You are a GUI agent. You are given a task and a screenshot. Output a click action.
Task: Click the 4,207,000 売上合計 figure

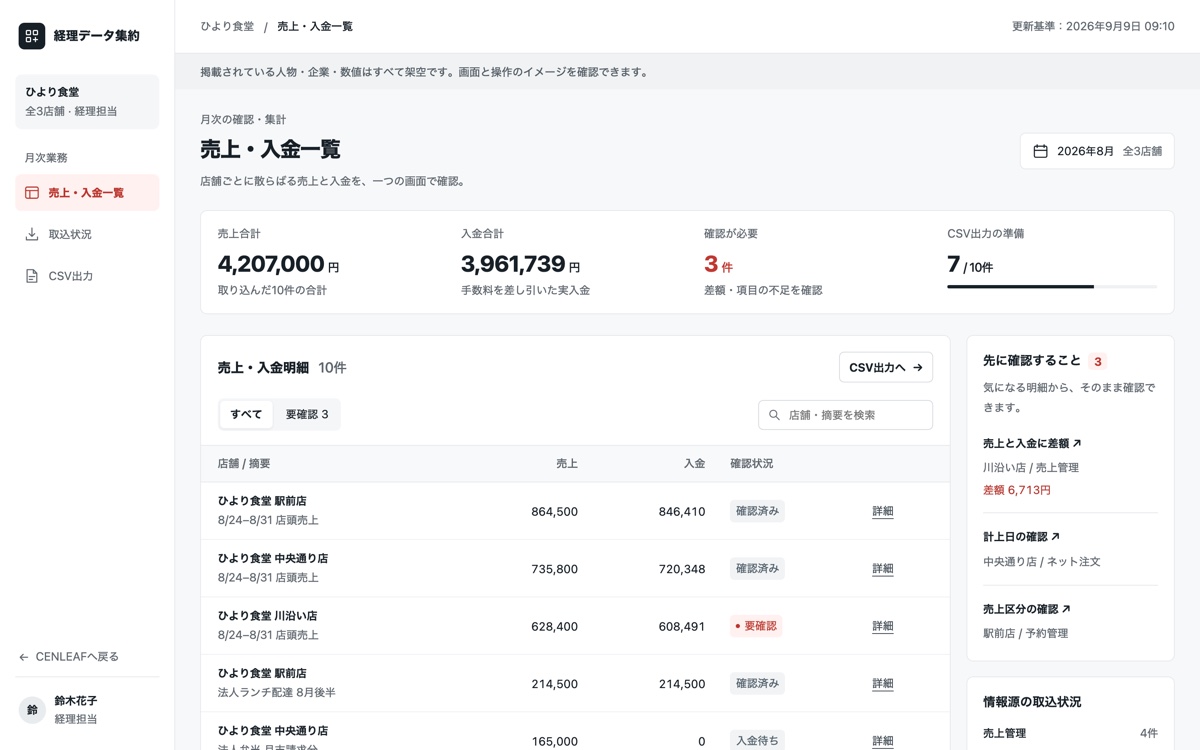tap(271, 264)
